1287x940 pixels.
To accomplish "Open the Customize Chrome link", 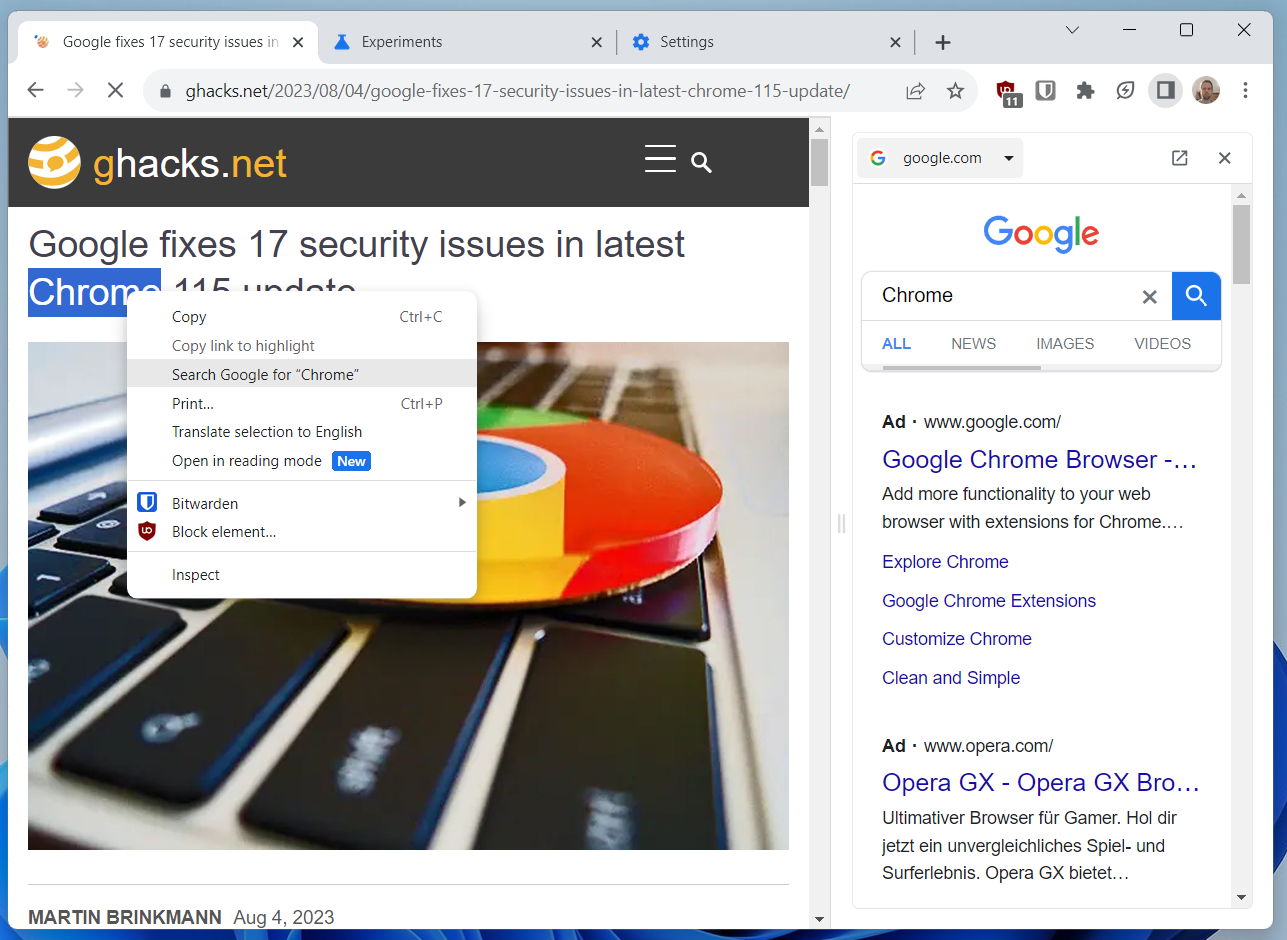I will 957,639.
